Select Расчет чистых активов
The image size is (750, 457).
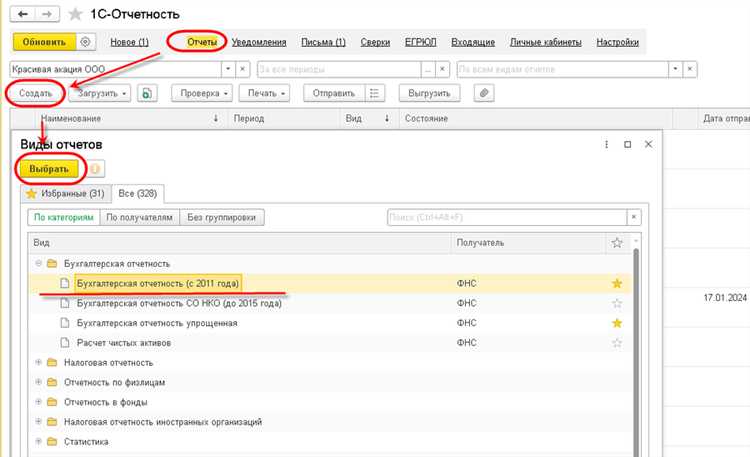pyautogui.click(x=124, y=343)
